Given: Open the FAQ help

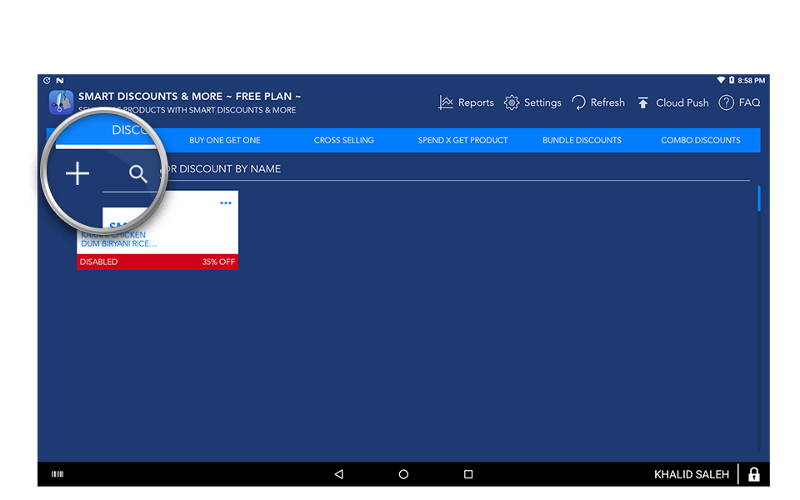Looking at the screenshot, I should coord(739,103).
